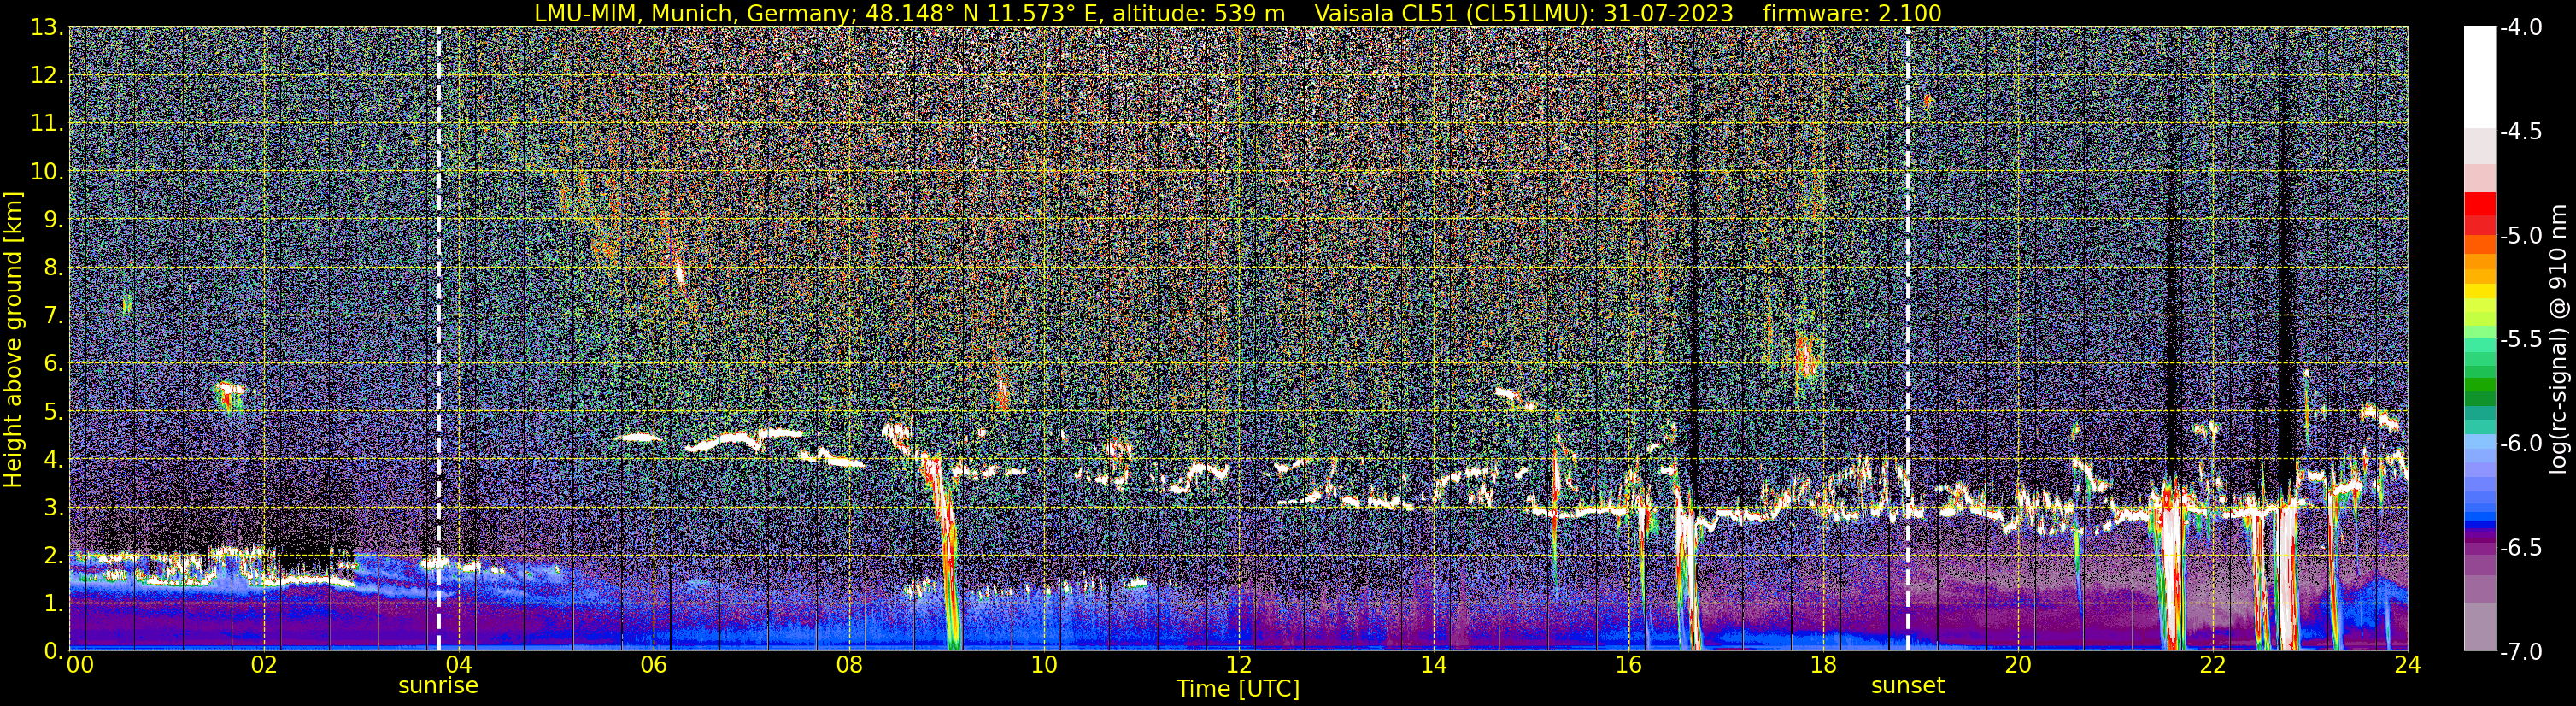Click the y-axis tick label '9.'
This screenshot has height=706, width=2576.
pyautogui.click(x=53, y=220)
